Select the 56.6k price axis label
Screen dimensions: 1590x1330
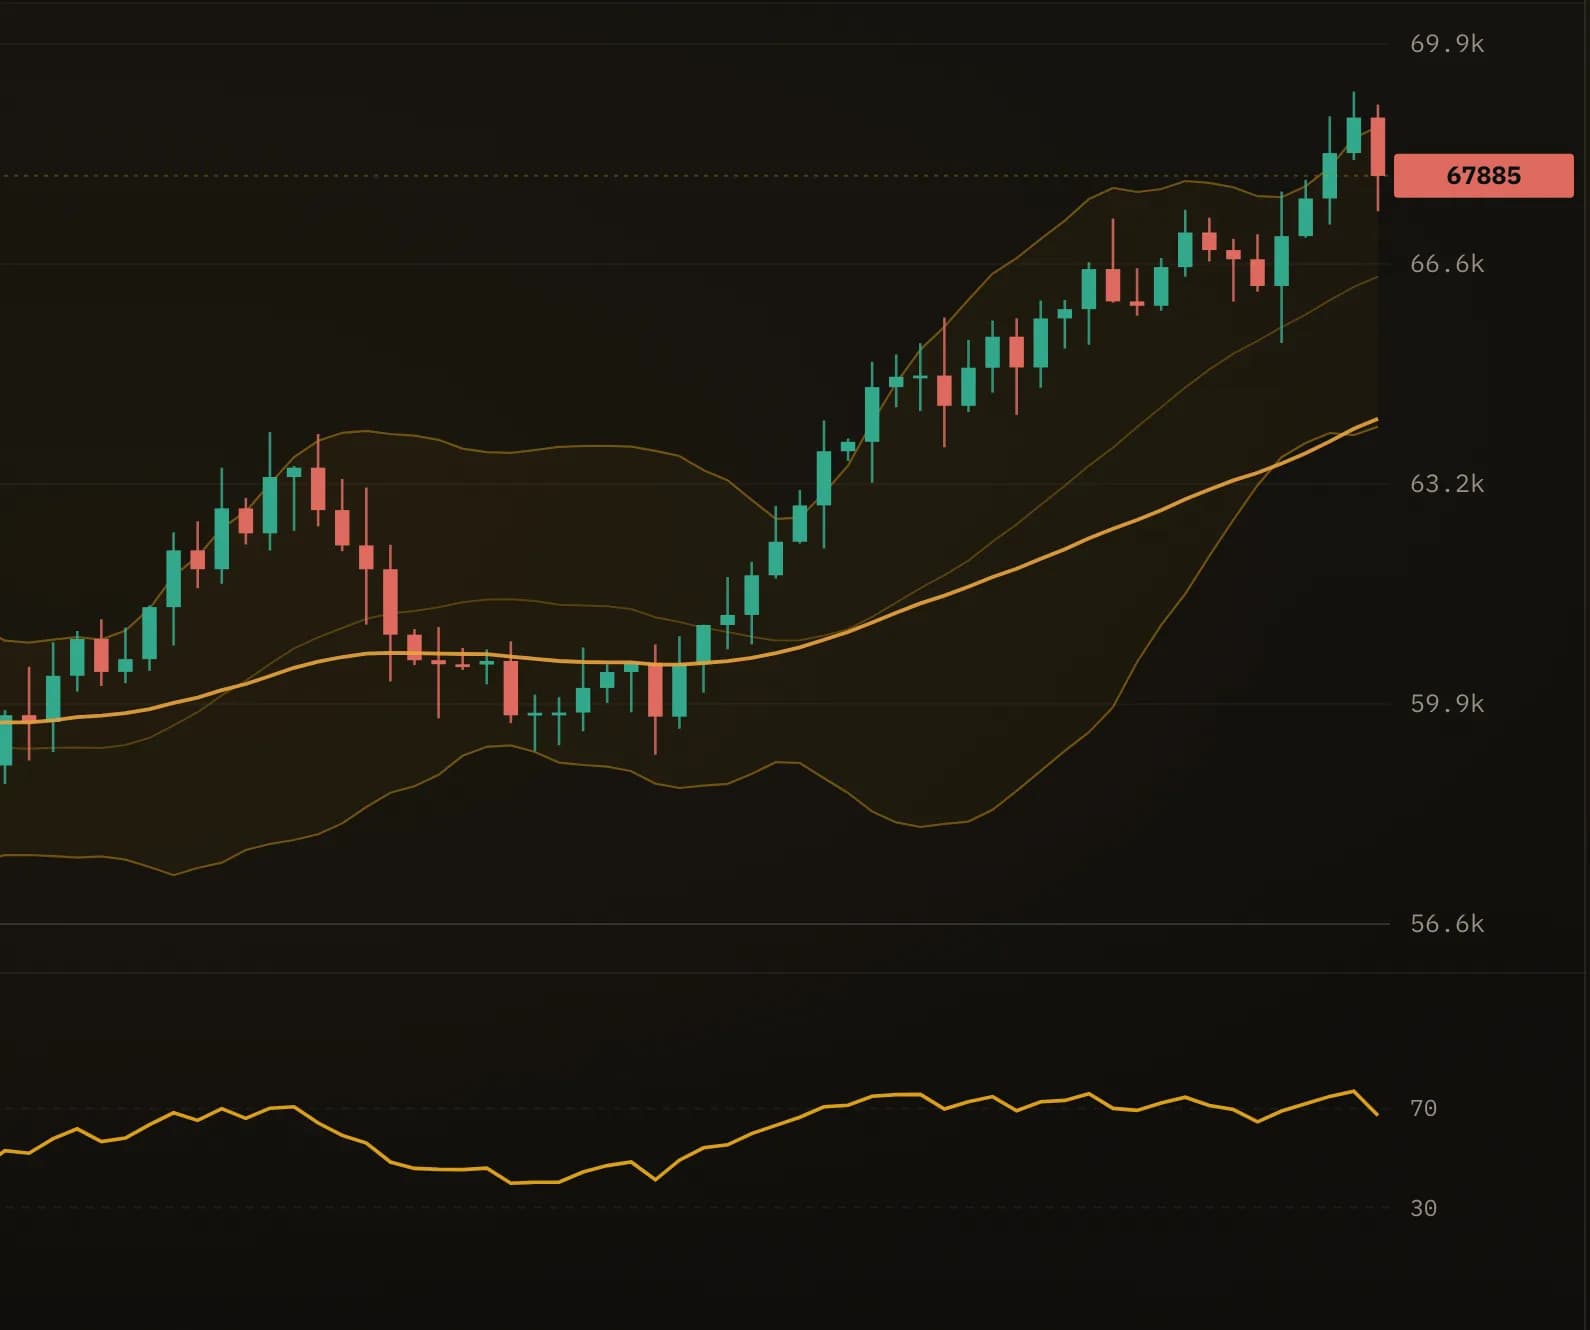[1447, 924]
